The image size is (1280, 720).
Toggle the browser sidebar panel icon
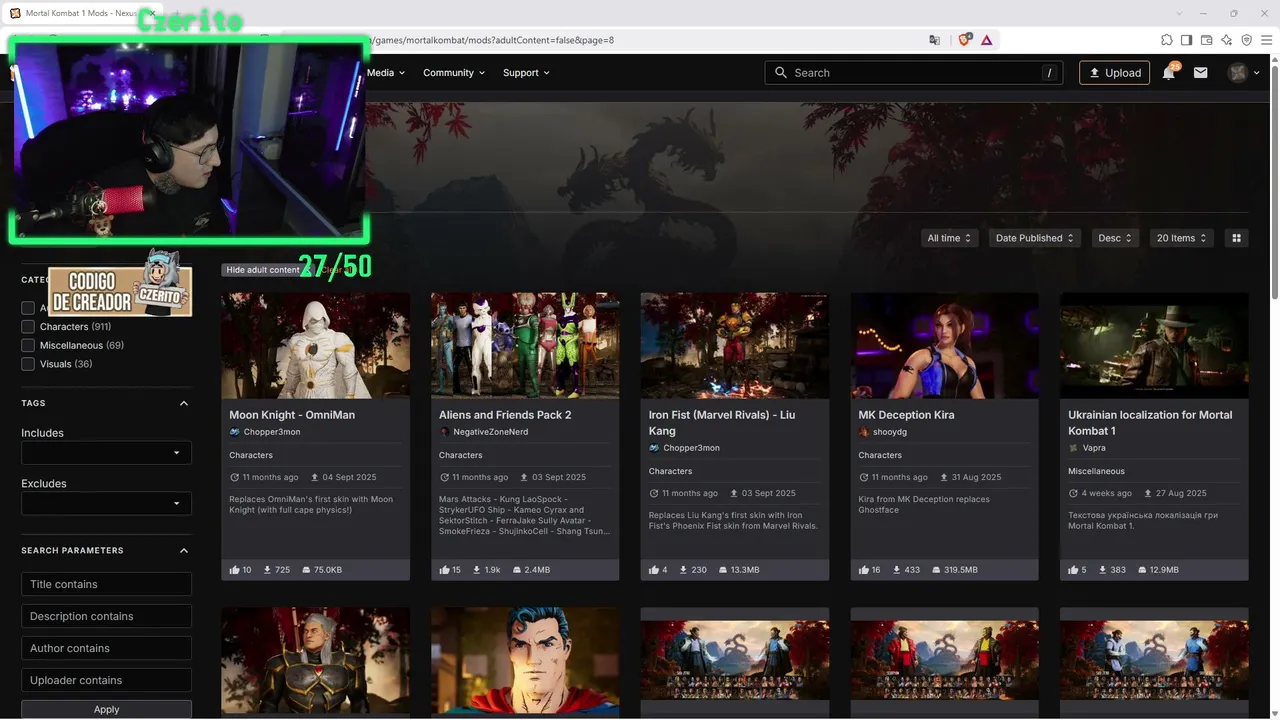[x=1187, y=40]
